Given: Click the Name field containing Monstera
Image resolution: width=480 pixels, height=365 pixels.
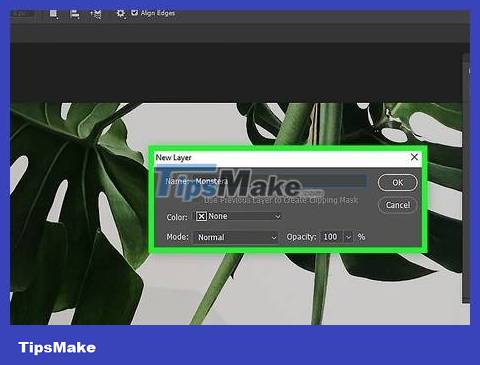Looking at the screenshot, I should (x=280, y=181).
